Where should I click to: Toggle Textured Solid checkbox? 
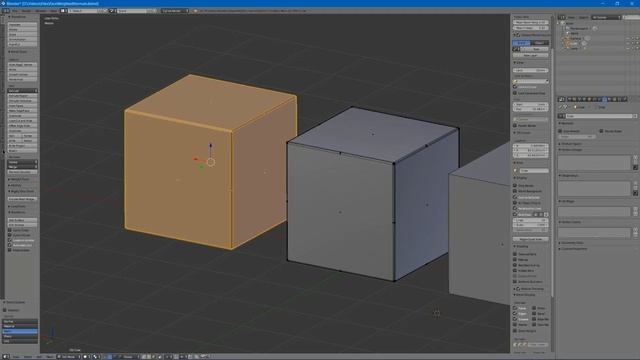pyautogui.click(x=515, y=254)
